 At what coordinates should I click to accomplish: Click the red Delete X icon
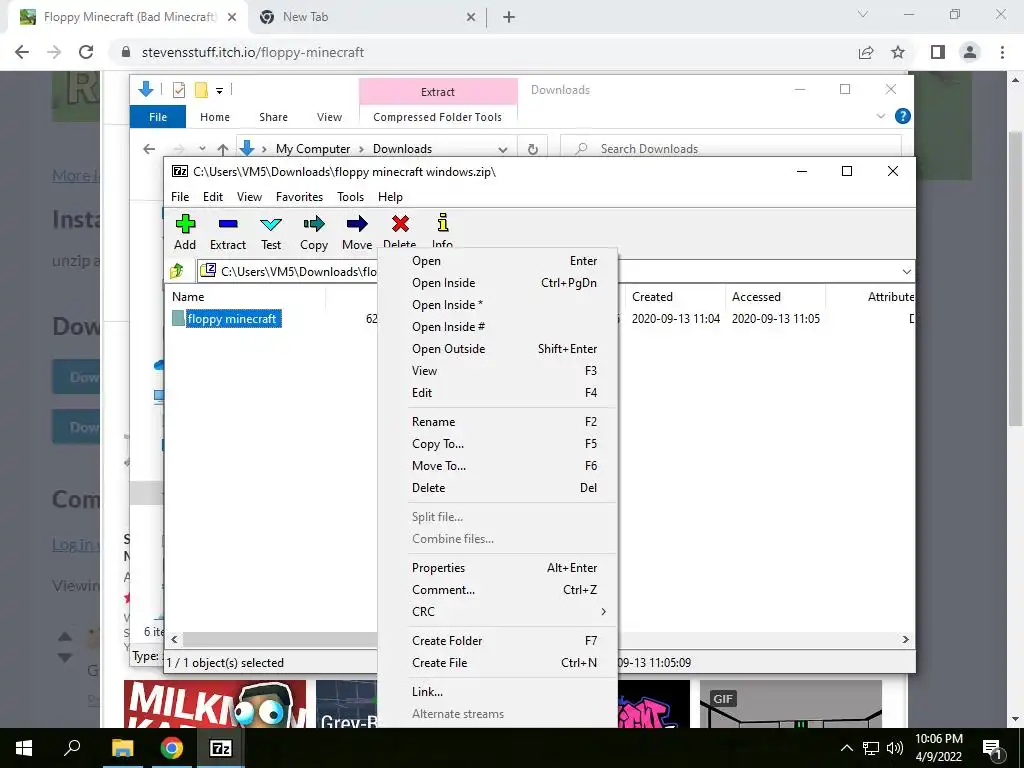[x=400, y=224]
